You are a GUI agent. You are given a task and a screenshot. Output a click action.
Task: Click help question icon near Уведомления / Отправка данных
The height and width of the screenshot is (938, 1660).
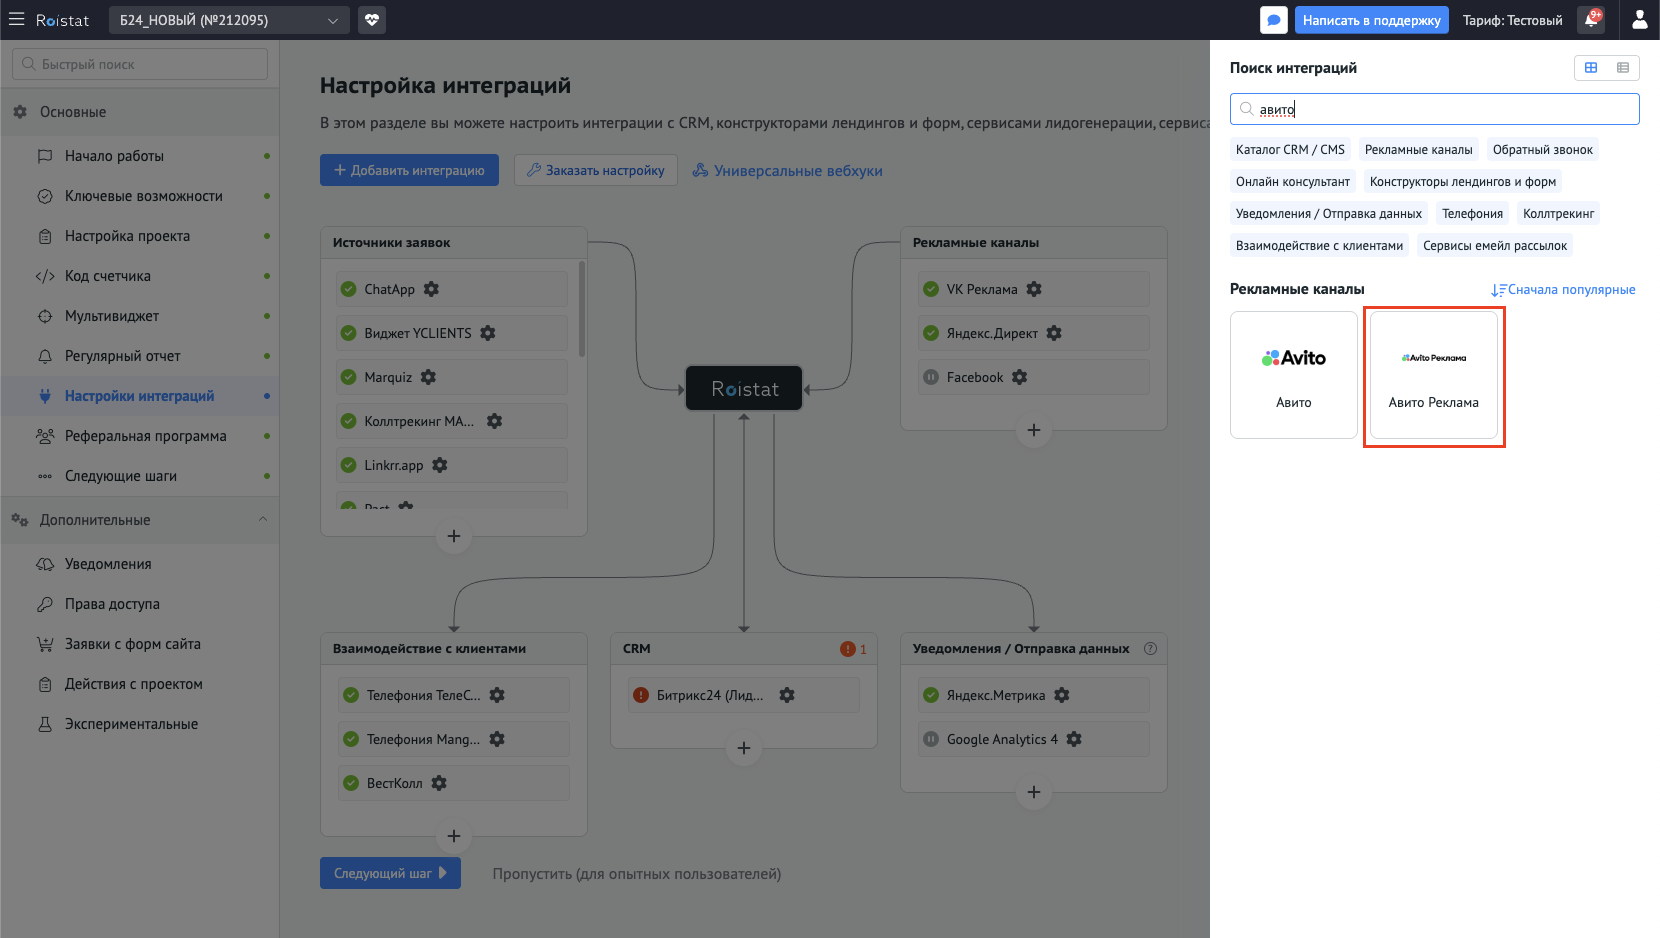coord(1150,648)
